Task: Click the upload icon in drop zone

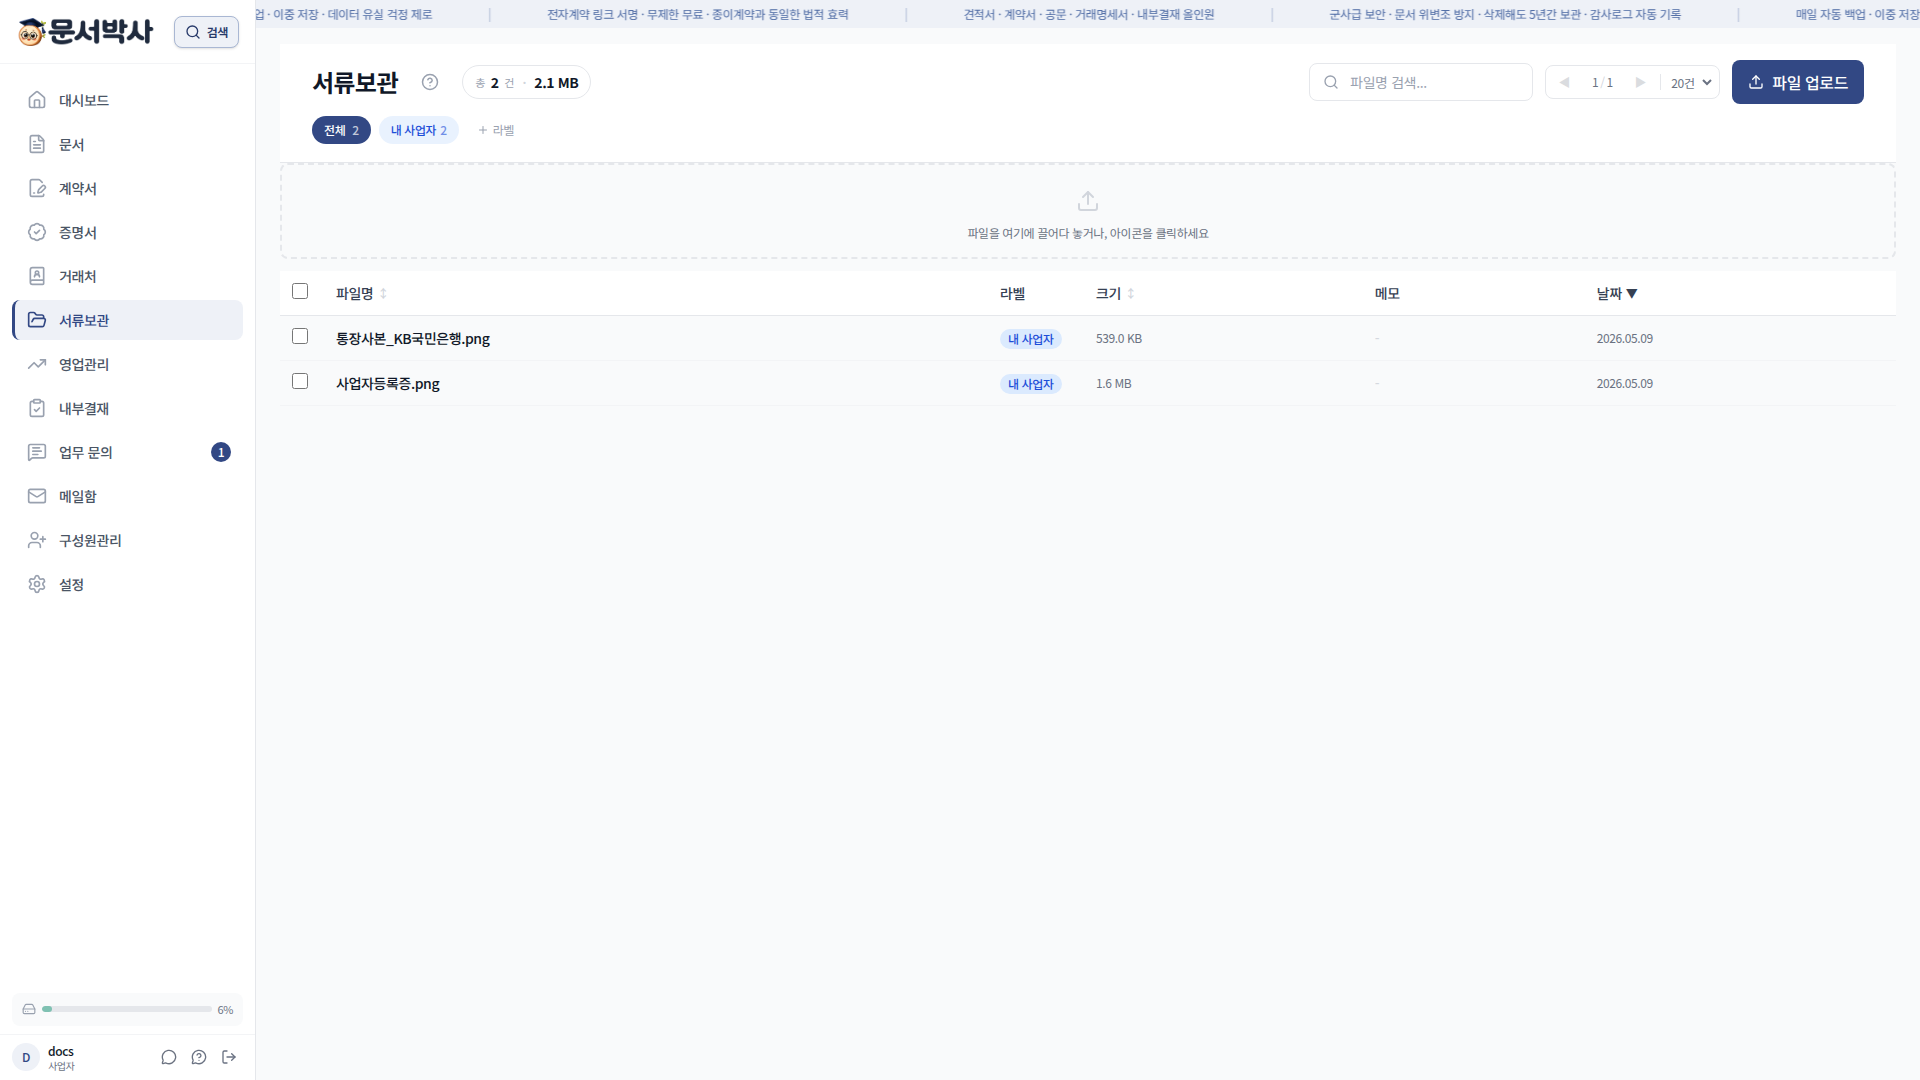Action: tap(1088, 201)
